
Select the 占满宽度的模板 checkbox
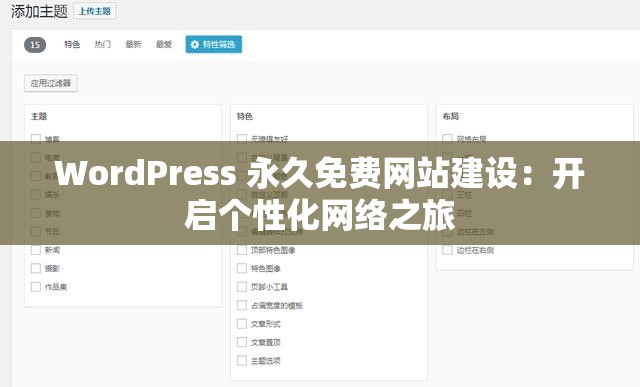pyautogui.click(x=242, y=305)
